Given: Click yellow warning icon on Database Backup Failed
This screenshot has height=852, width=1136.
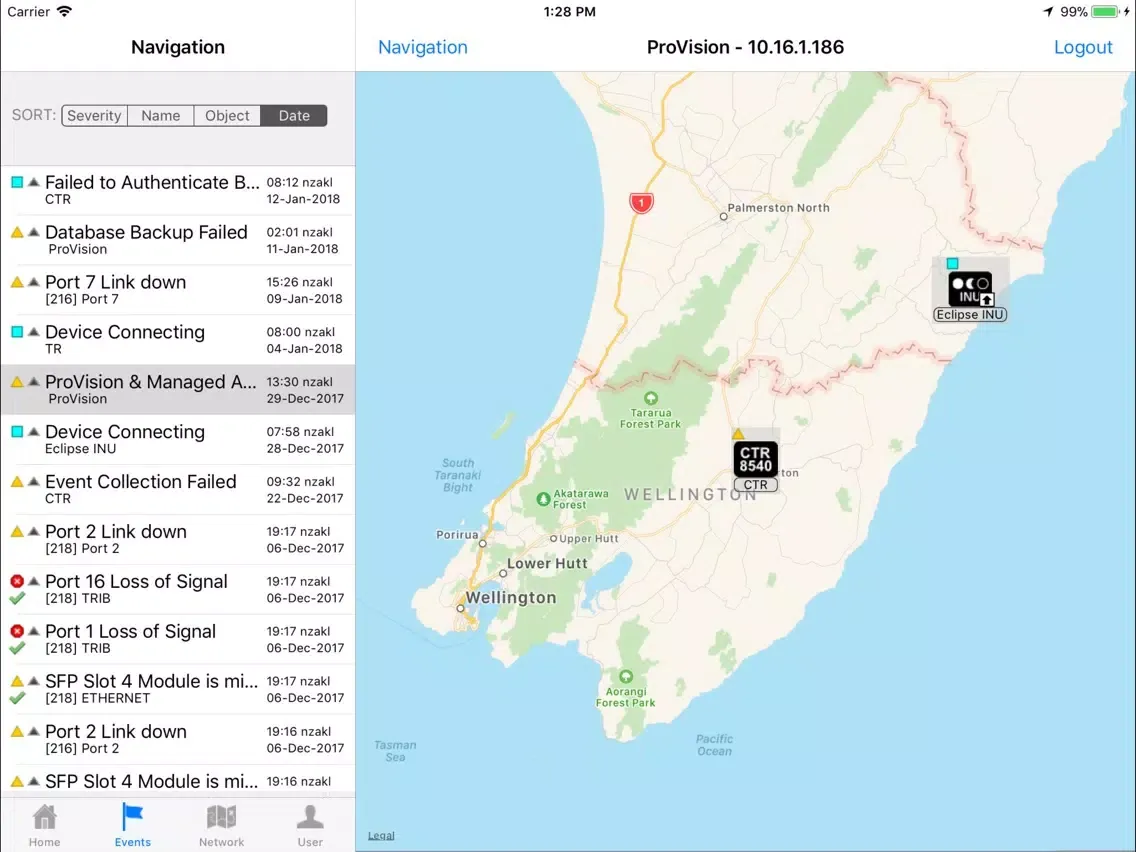Looking at the screenshot, I should tap(17, 233).
